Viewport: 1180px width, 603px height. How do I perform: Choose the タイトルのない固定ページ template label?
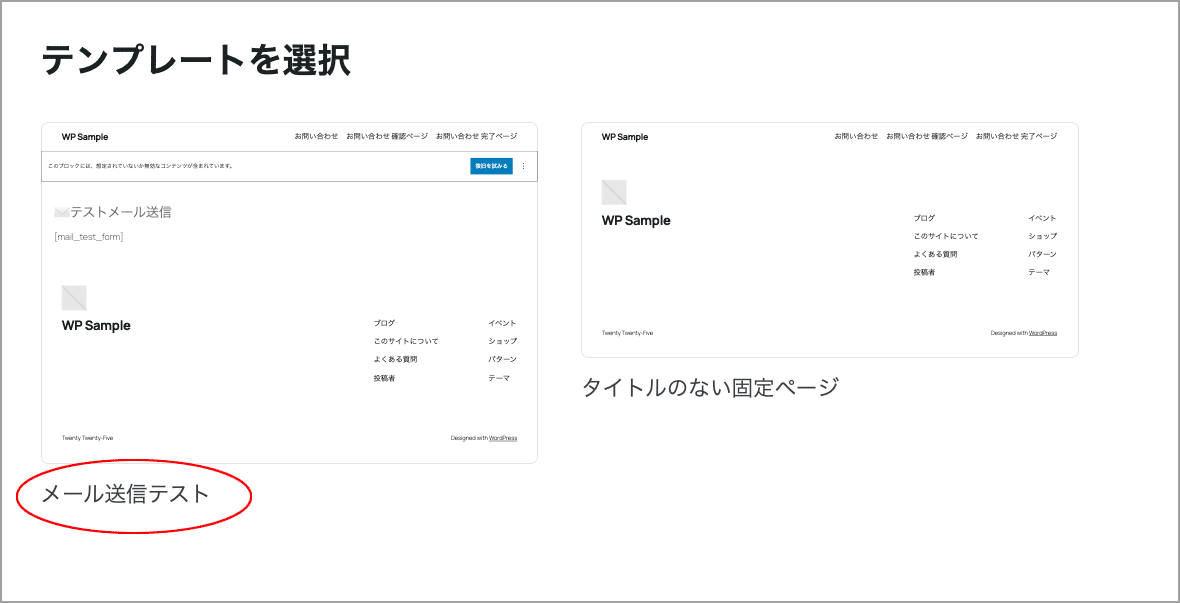[x=710, y=387]
